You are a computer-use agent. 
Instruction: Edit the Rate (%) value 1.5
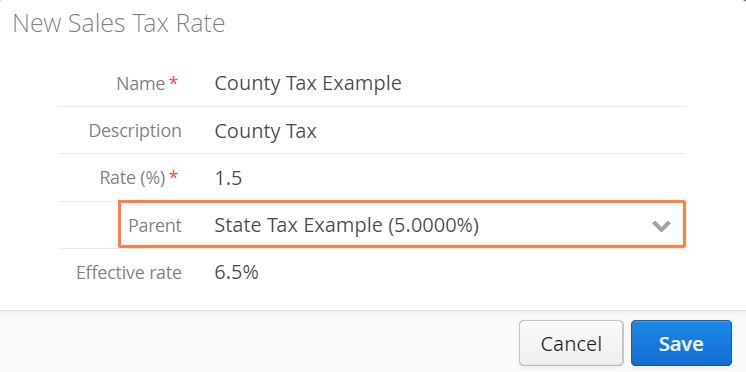(x=447, y=178)
